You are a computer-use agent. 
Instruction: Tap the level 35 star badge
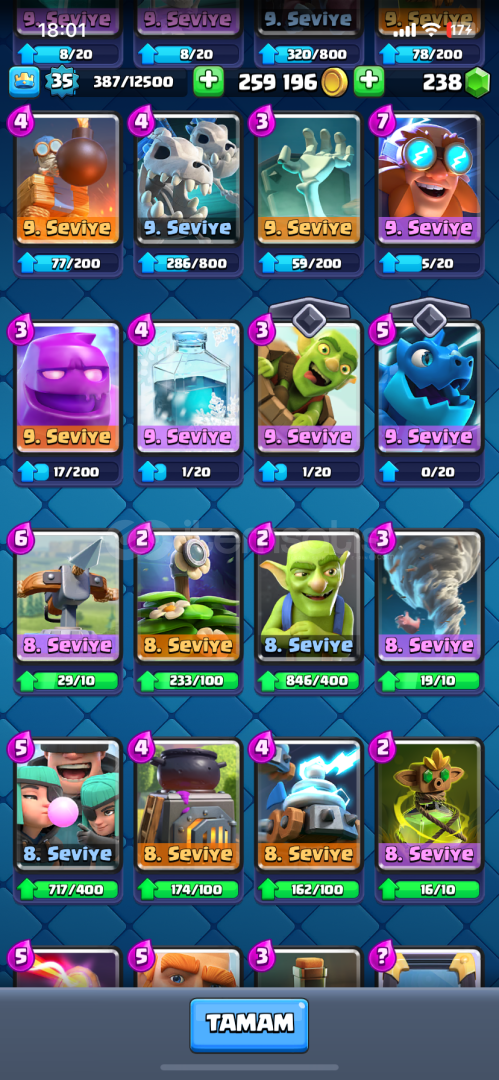61,82
